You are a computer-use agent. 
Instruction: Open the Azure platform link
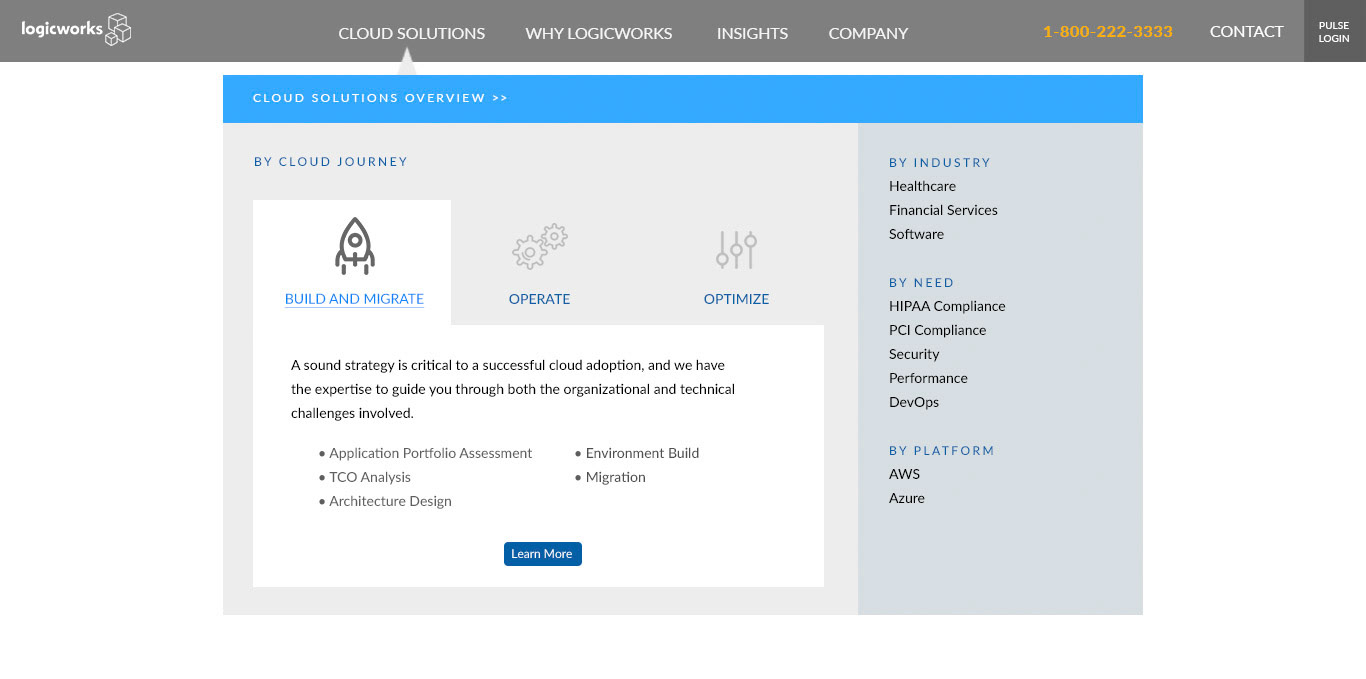[906, 498]
